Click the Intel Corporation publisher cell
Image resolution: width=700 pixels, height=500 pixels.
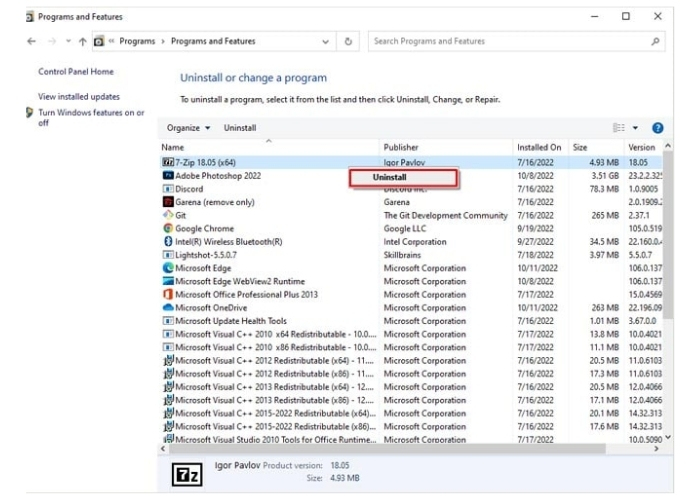tap(415, 242)
